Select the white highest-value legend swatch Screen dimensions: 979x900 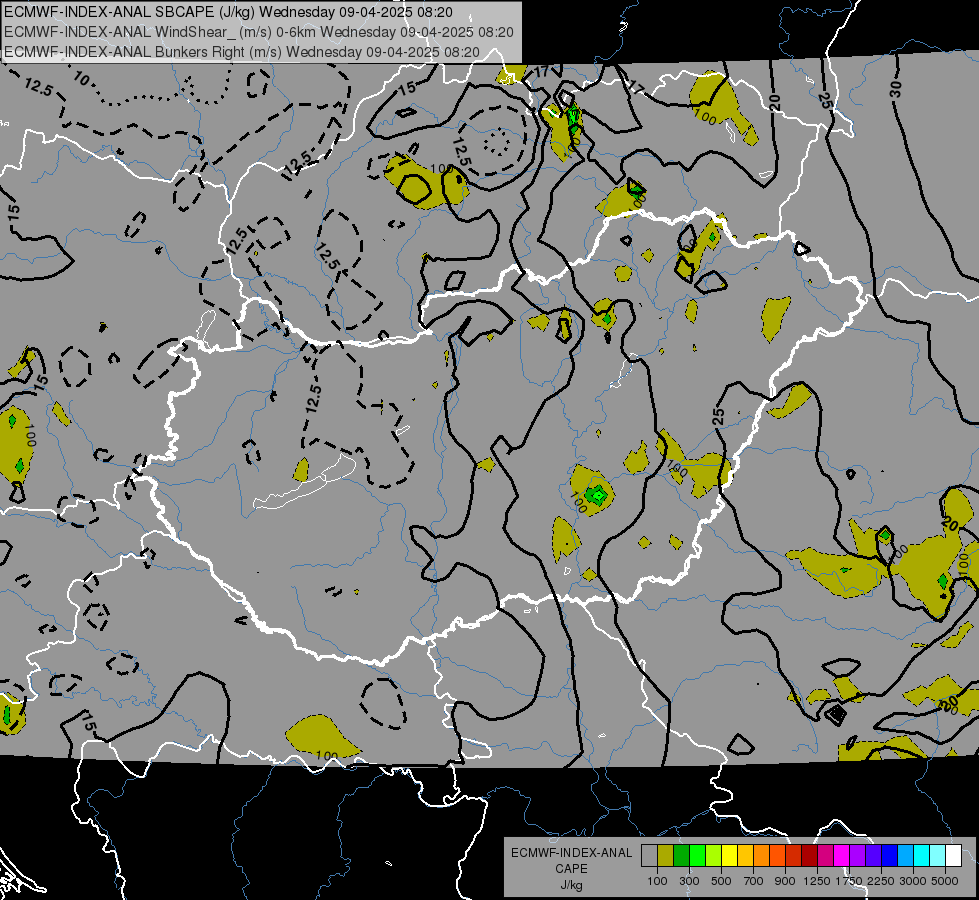[x=953, y=855]
